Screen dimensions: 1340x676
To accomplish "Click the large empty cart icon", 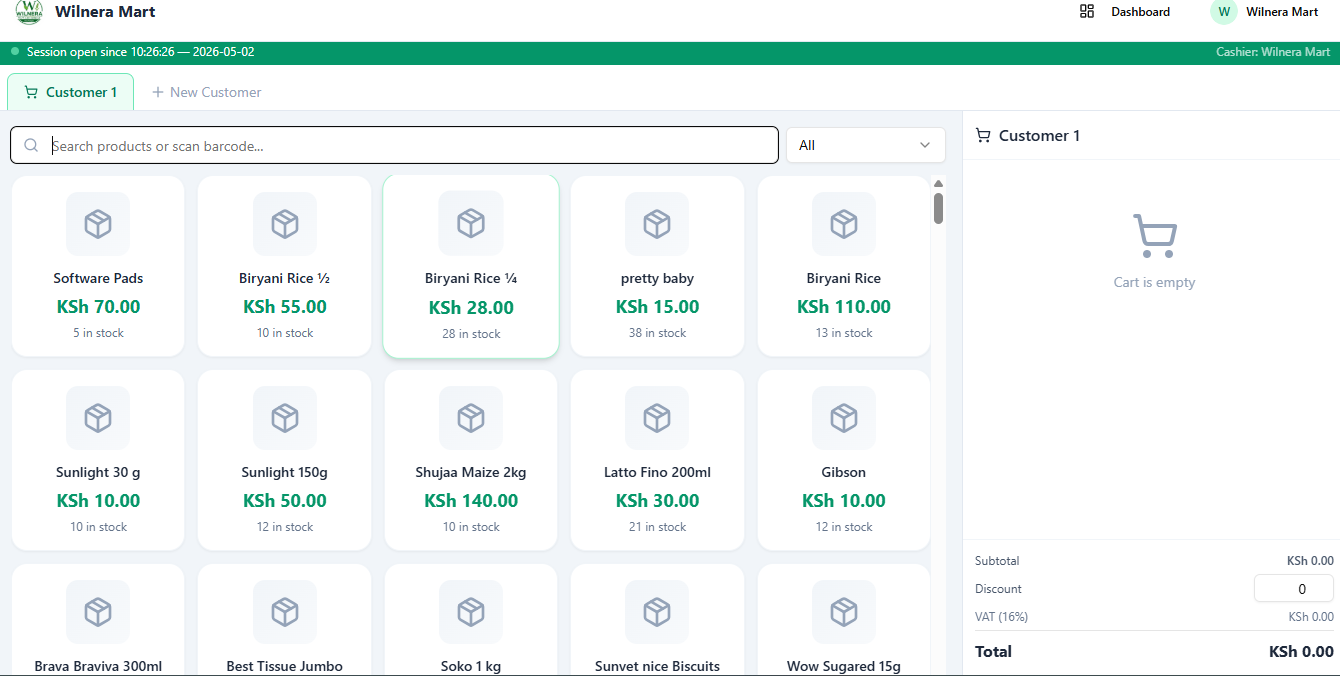I will point(1154,236).
